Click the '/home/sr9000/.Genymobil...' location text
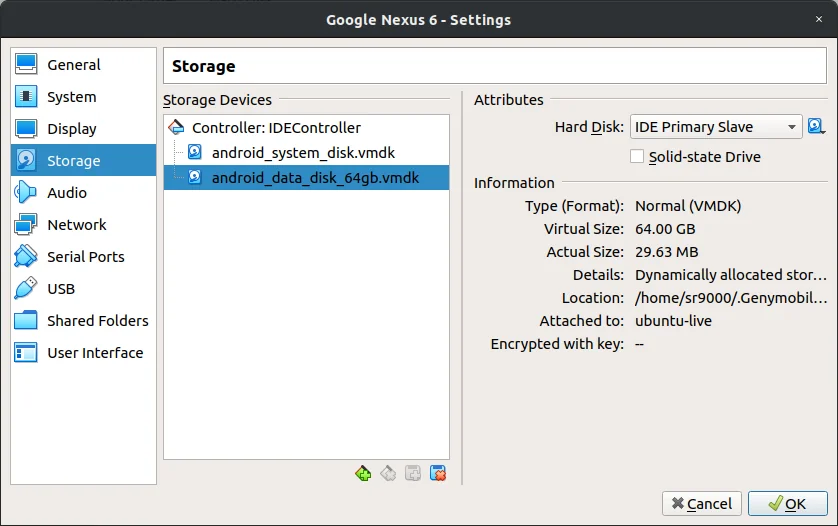This screenshot has height=526, width=838. 731,298
